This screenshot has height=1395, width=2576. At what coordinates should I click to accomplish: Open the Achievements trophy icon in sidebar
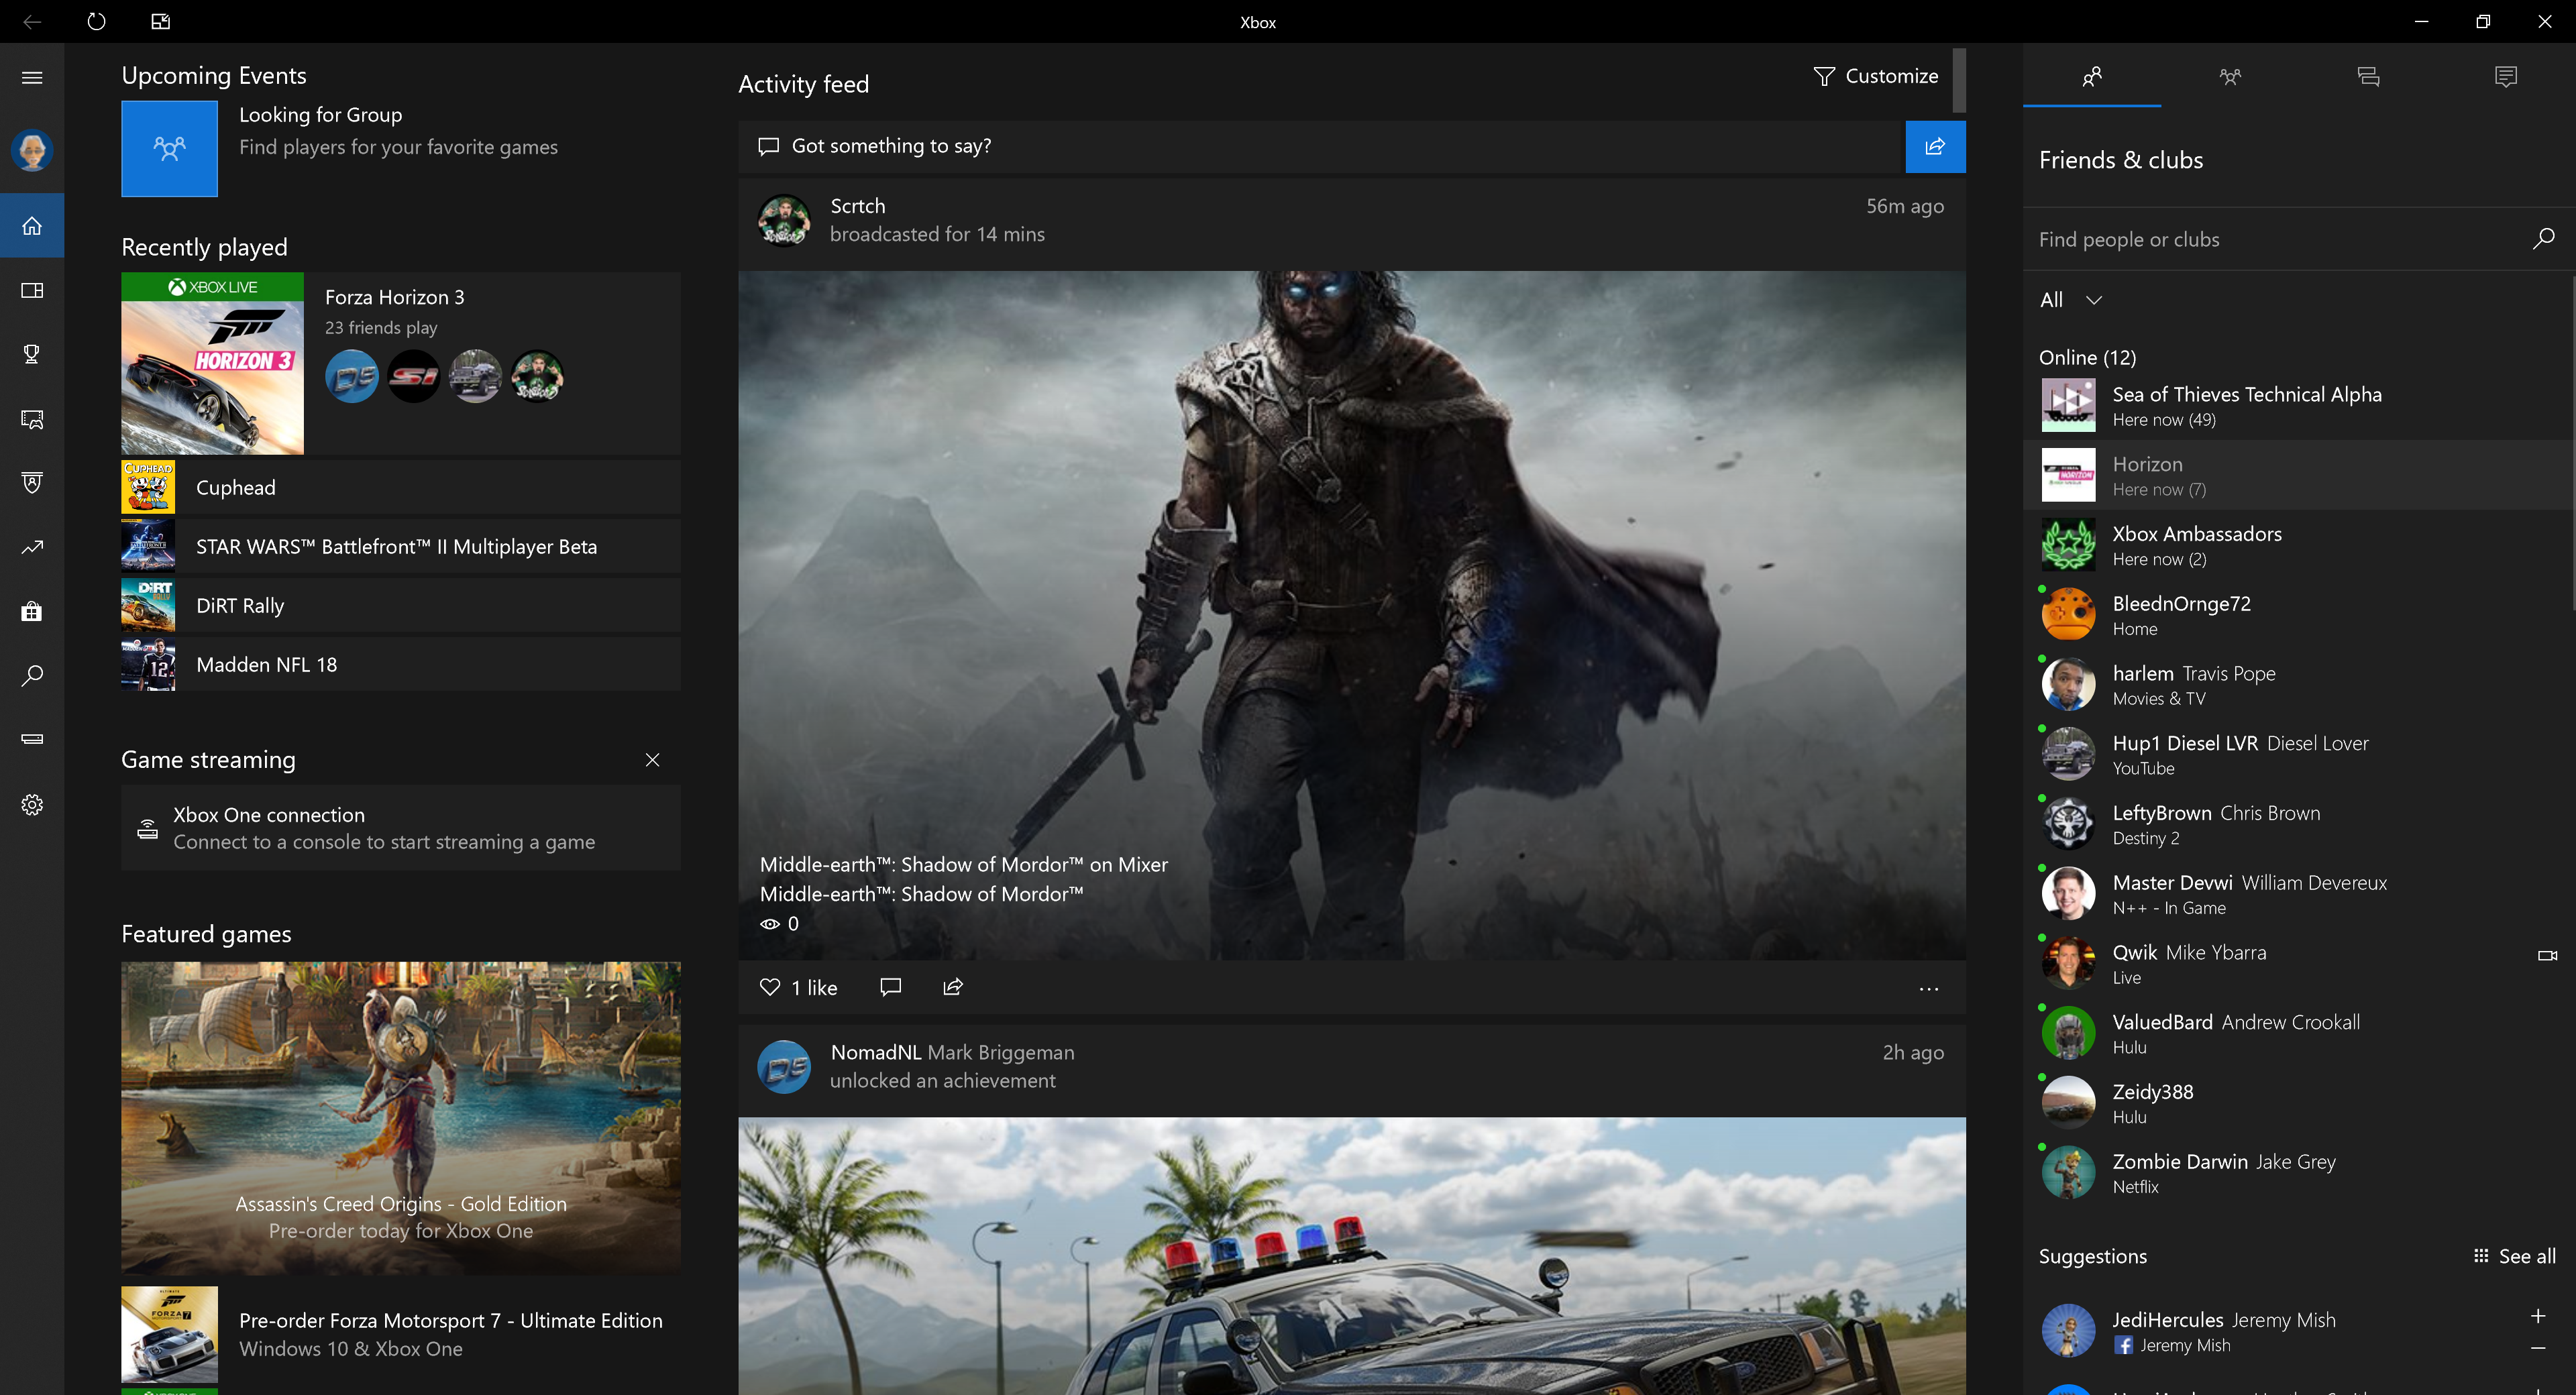(32, 354)
